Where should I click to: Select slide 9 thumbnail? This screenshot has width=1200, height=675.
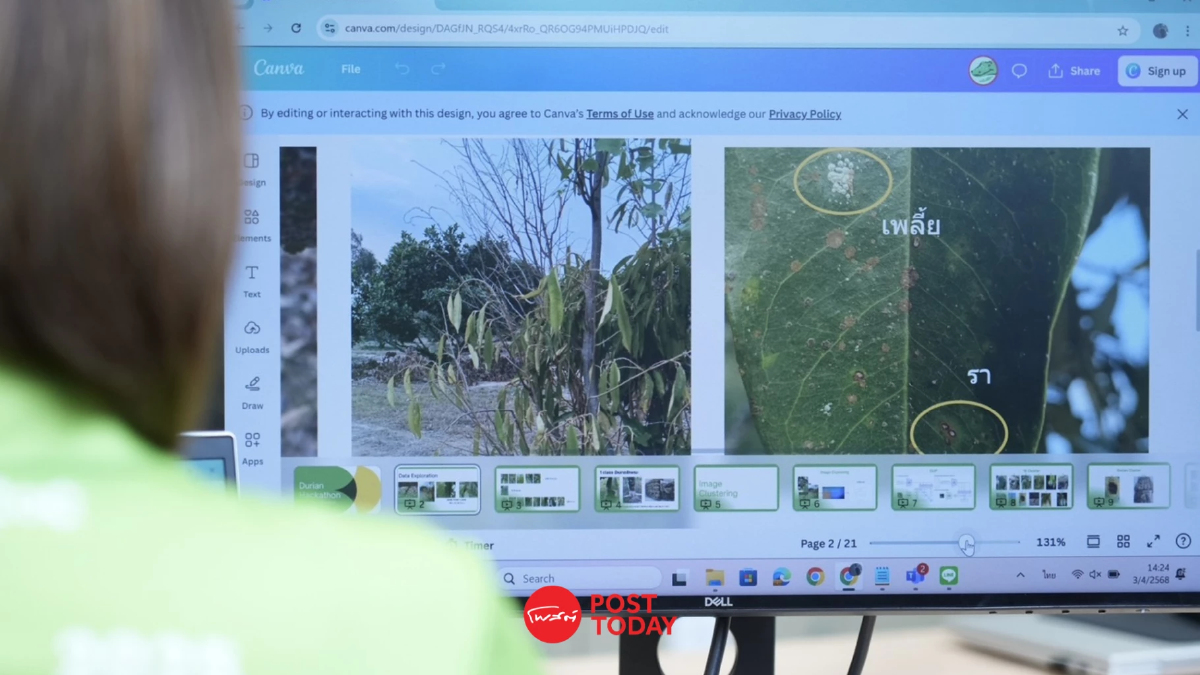1129,486
